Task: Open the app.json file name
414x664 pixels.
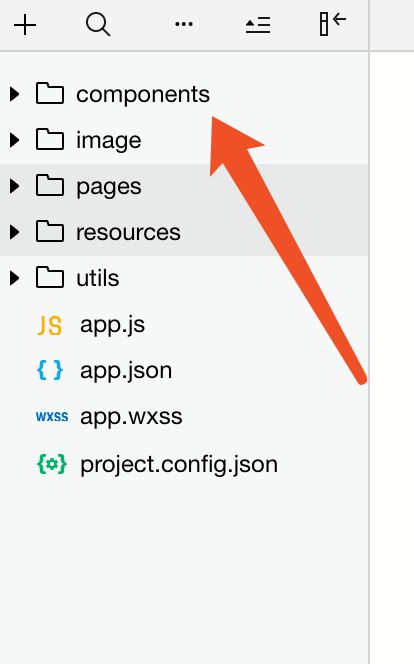Action: click(126, 371)
